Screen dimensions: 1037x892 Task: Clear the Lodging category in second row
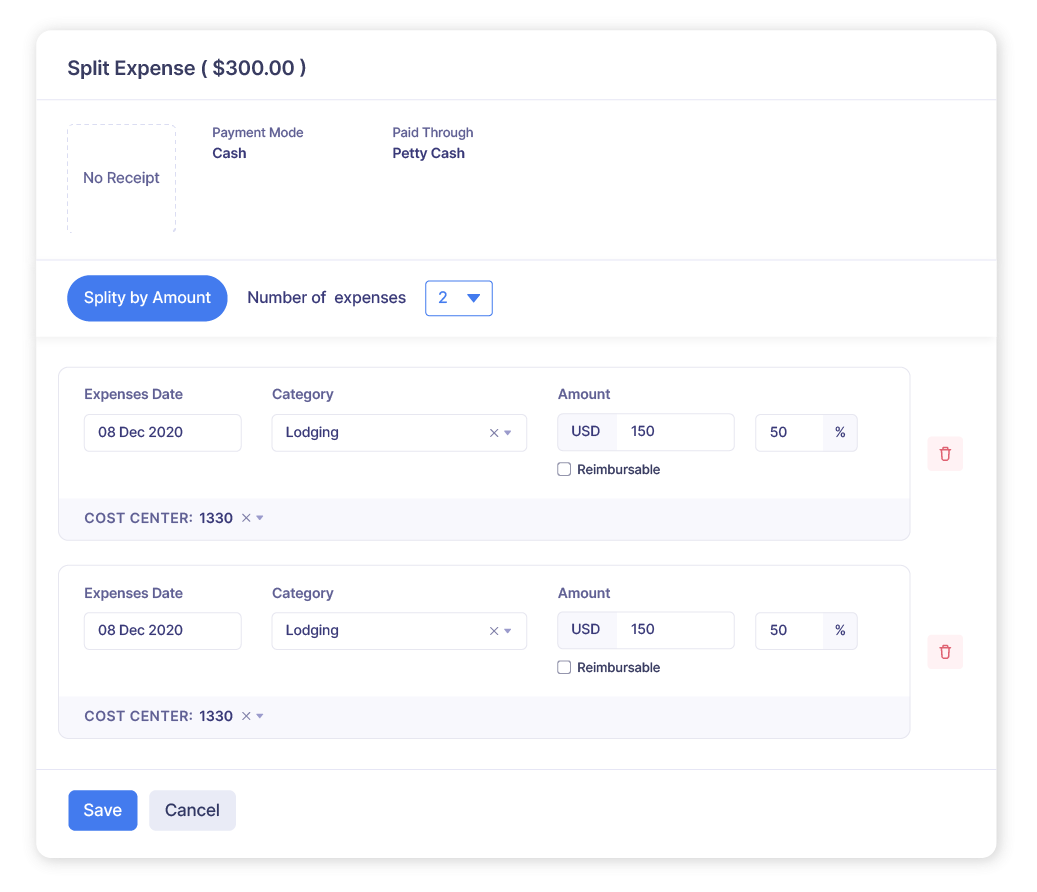[493, 630]
